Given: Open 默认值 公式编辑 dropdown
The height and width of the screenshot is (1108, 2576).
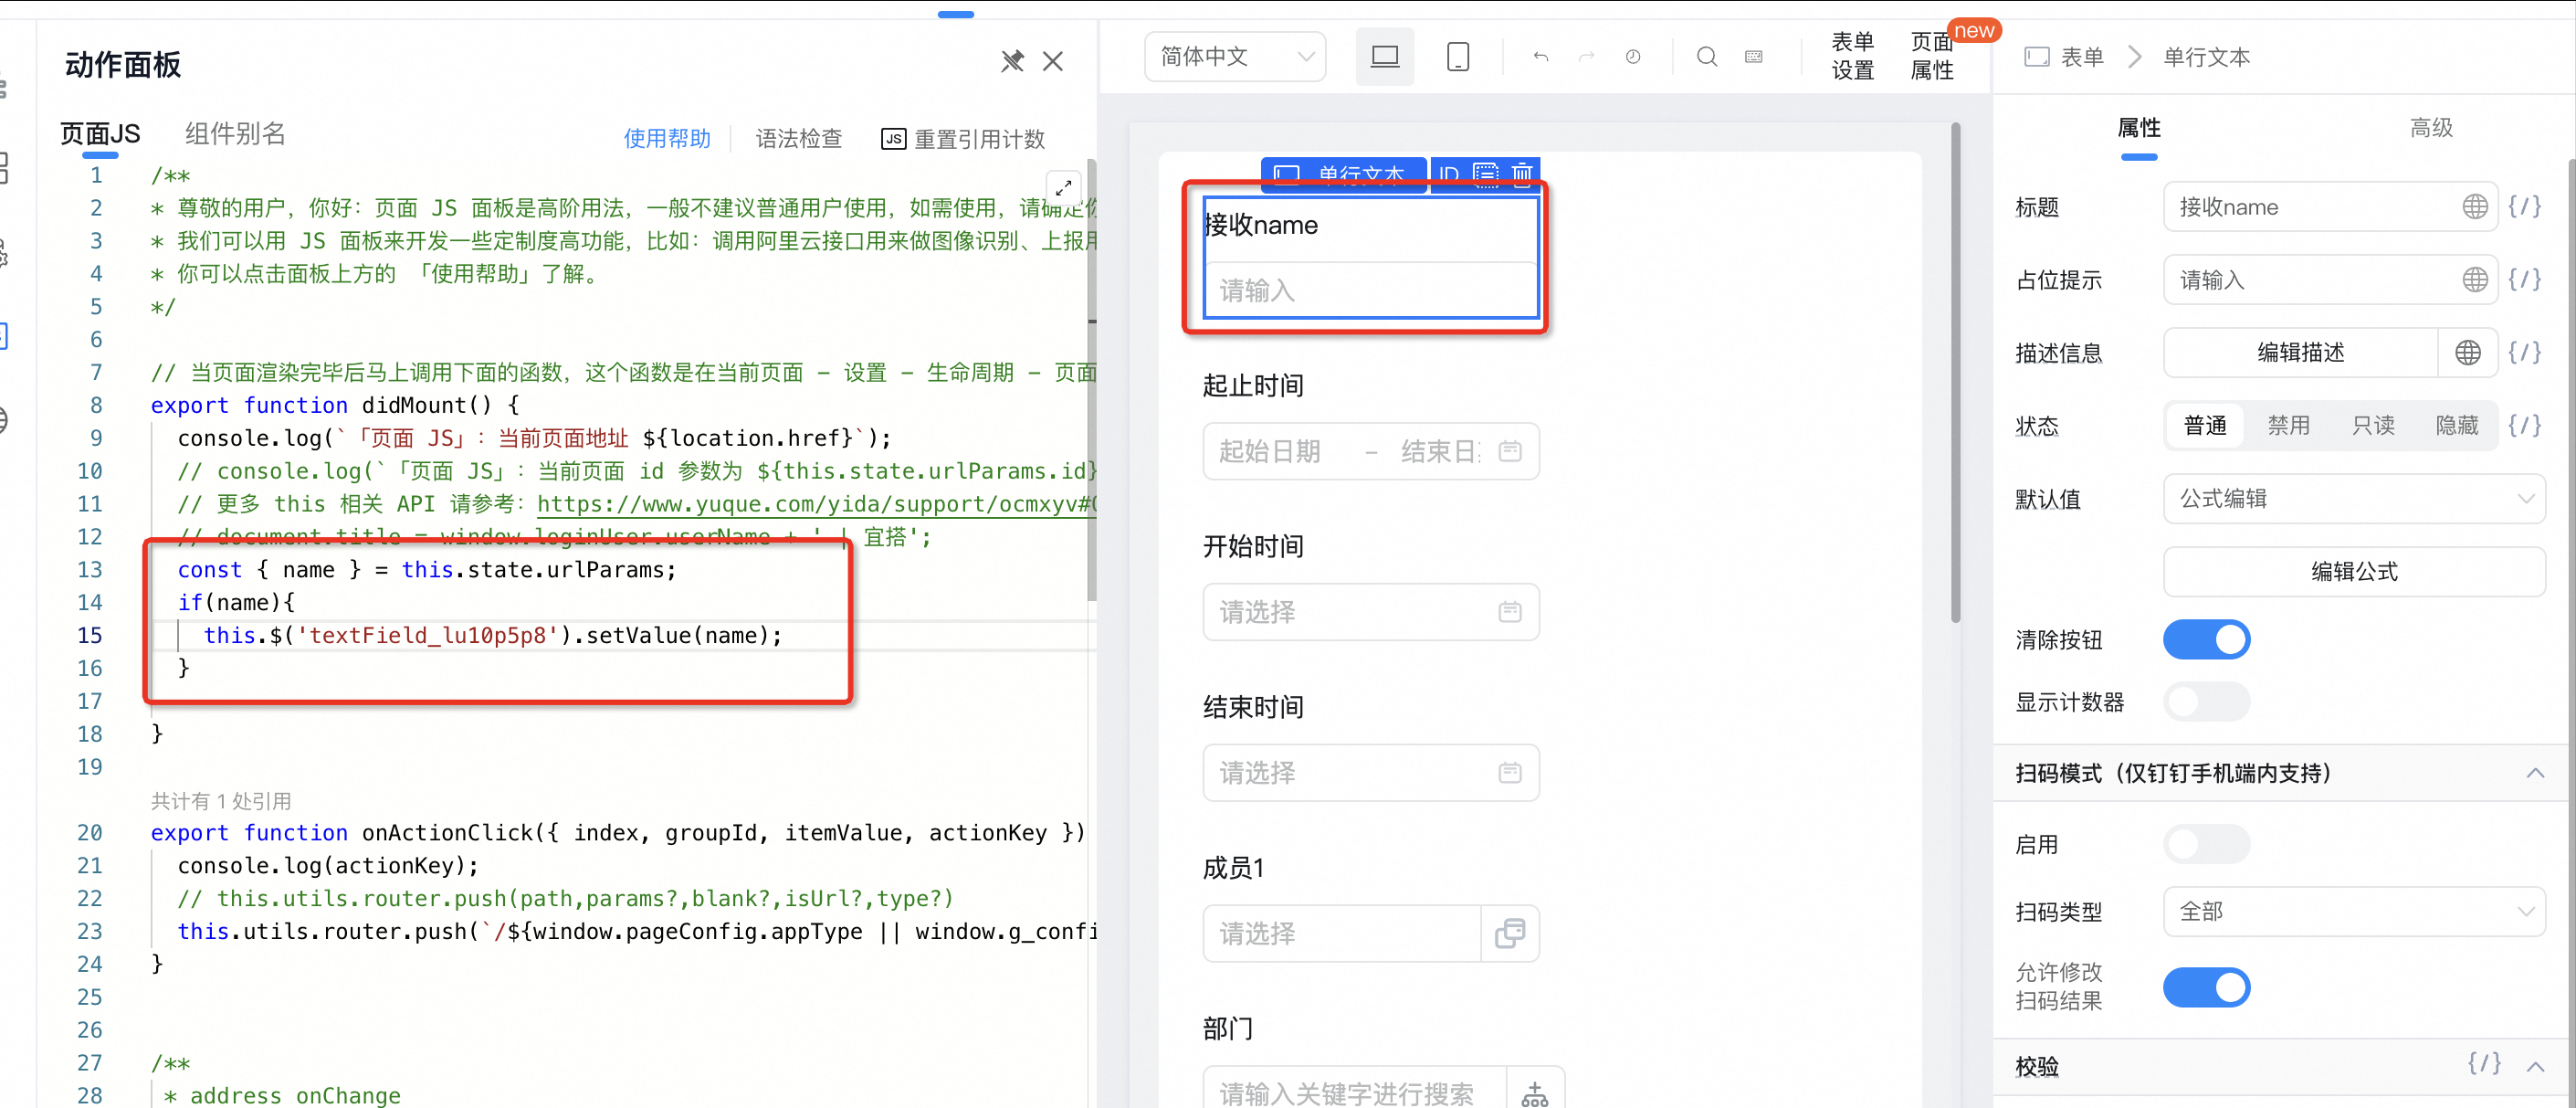Looking at the screenshot, I should point(2354,499).
